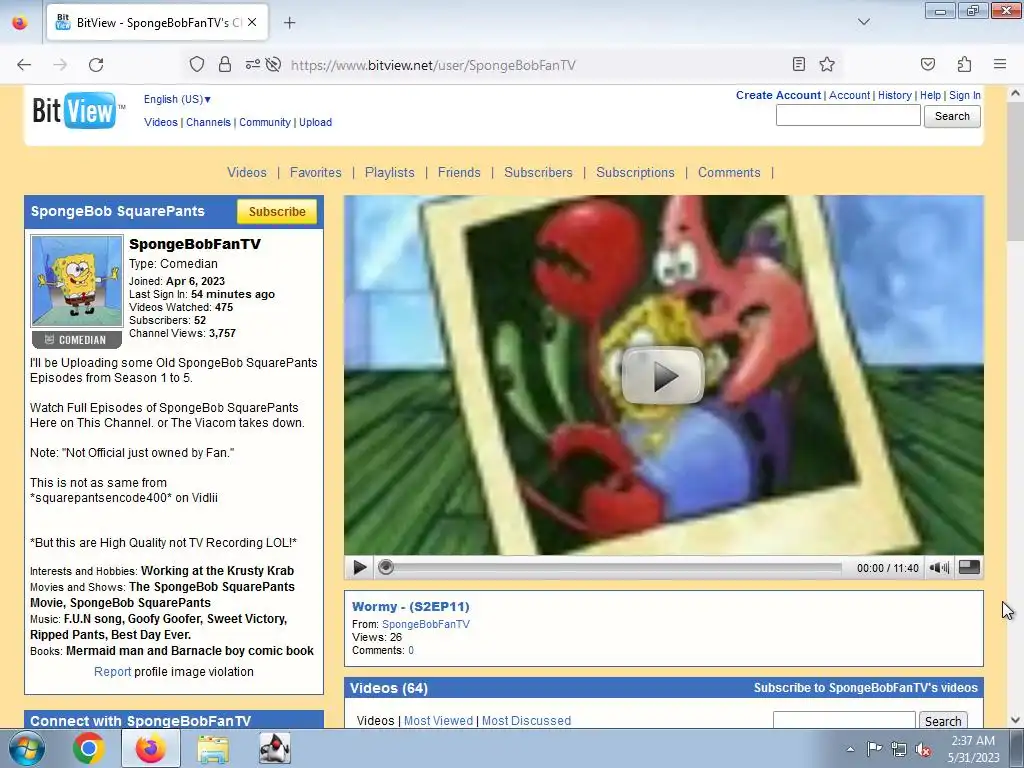The image size is (1024, 768).
Task: Open the Comments channel tab
Action: 729,172
